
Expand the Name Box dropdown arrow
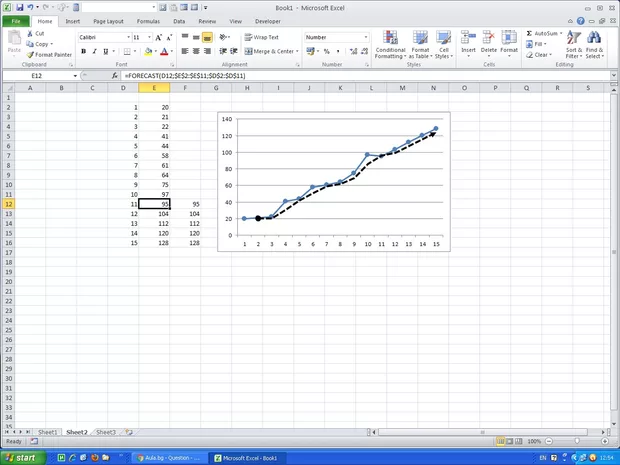[x=75, y=76]
